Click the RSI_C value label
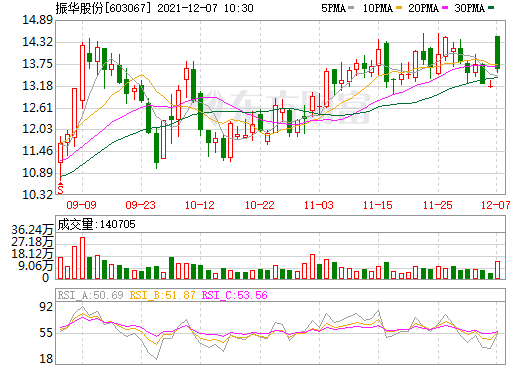Screen dimensions: 520x365 [x=235, y=295]
